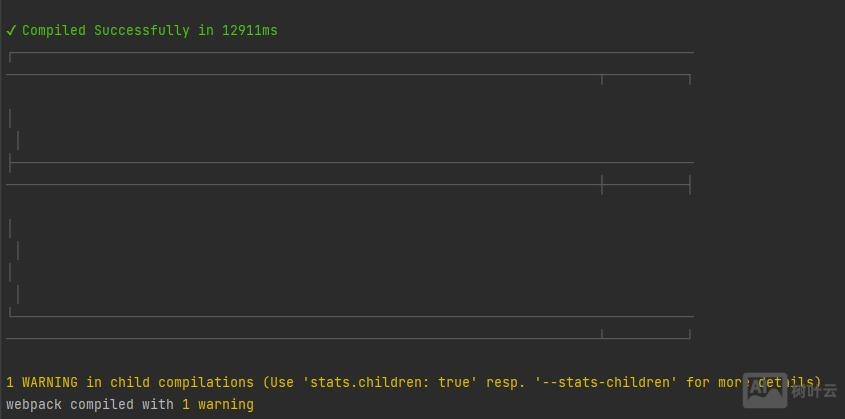
Task: Click the word "webpack" on last line
Action: click(34, 404)
